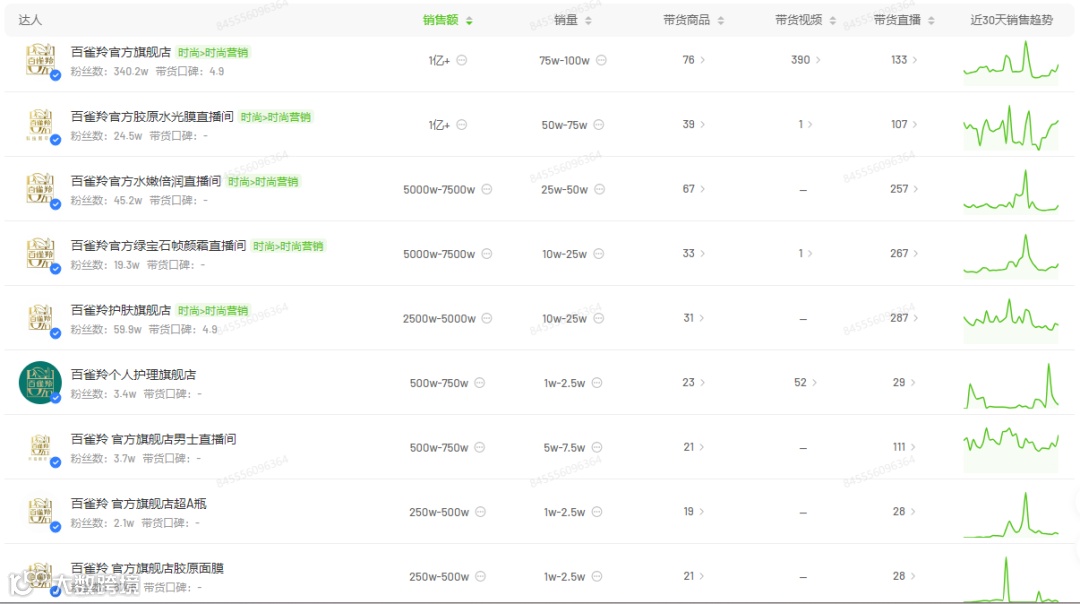Click info icon for 水嫩倍润直播间 5000w-7500w sales
The image size is (1080, 604).
(x=487, y=189)
